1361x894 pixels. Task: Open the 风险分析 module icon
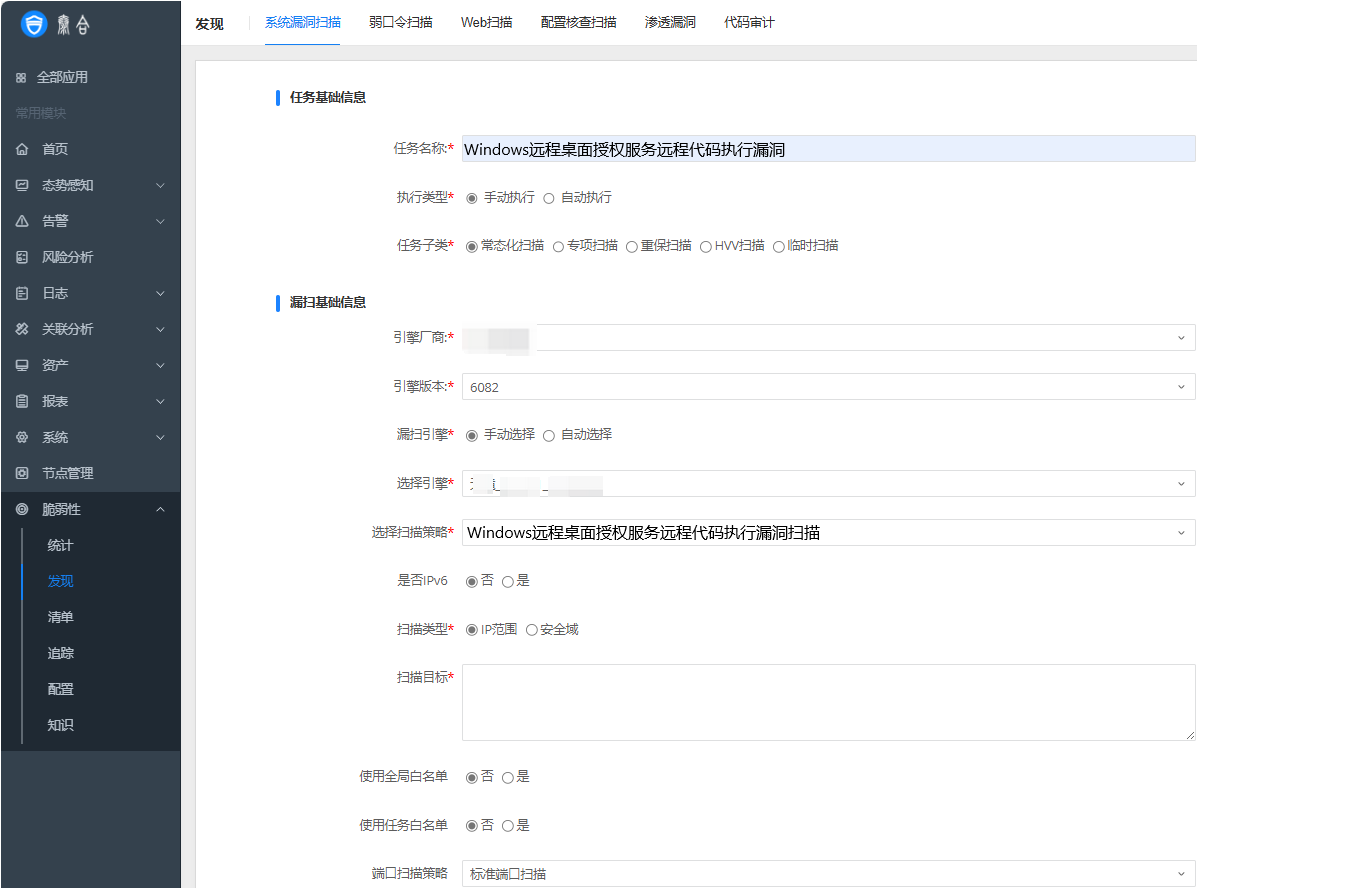pyautogui.click(x=20, y=256)
